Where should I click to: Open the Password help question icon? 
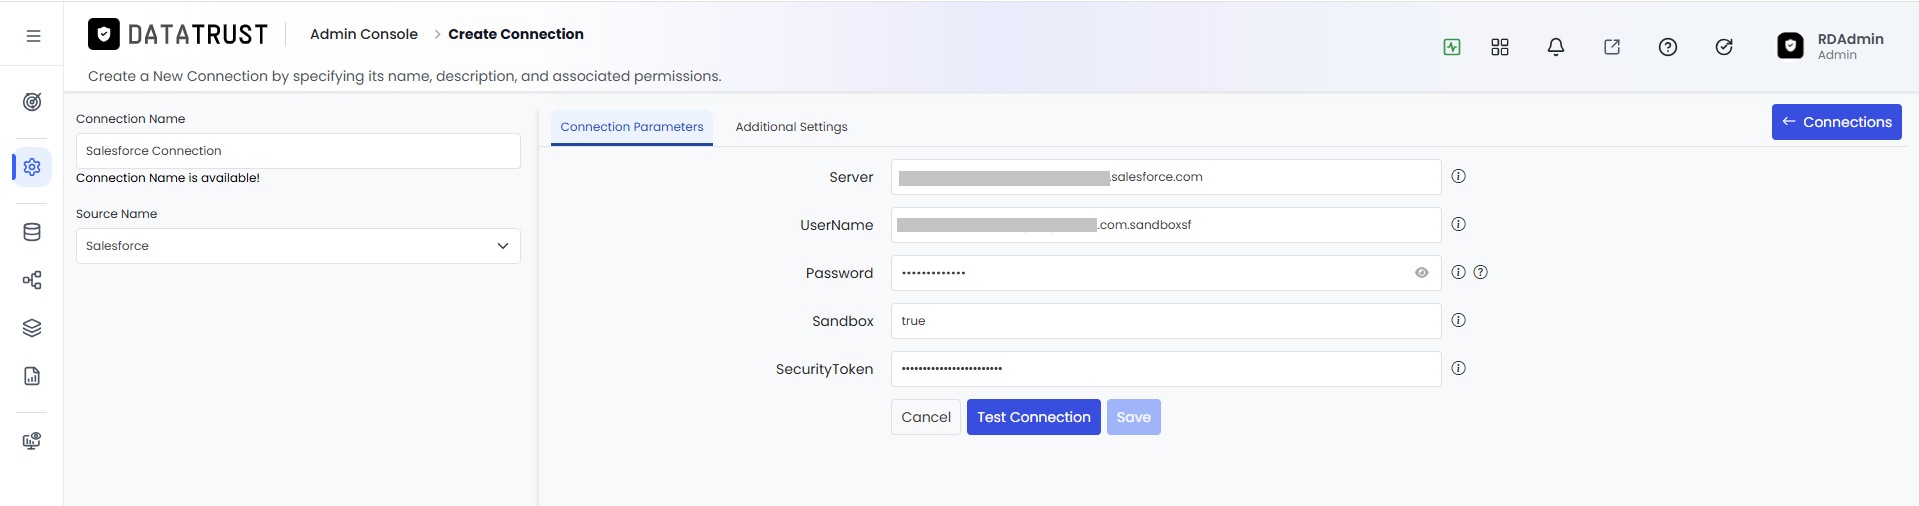click(1481, 272)
